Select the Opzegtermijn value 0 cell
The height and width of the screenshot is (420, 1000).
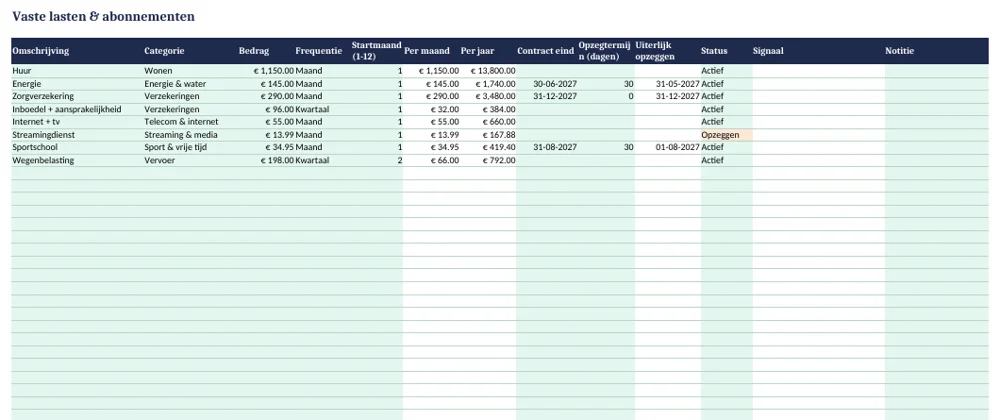click(x=606, y=96)
